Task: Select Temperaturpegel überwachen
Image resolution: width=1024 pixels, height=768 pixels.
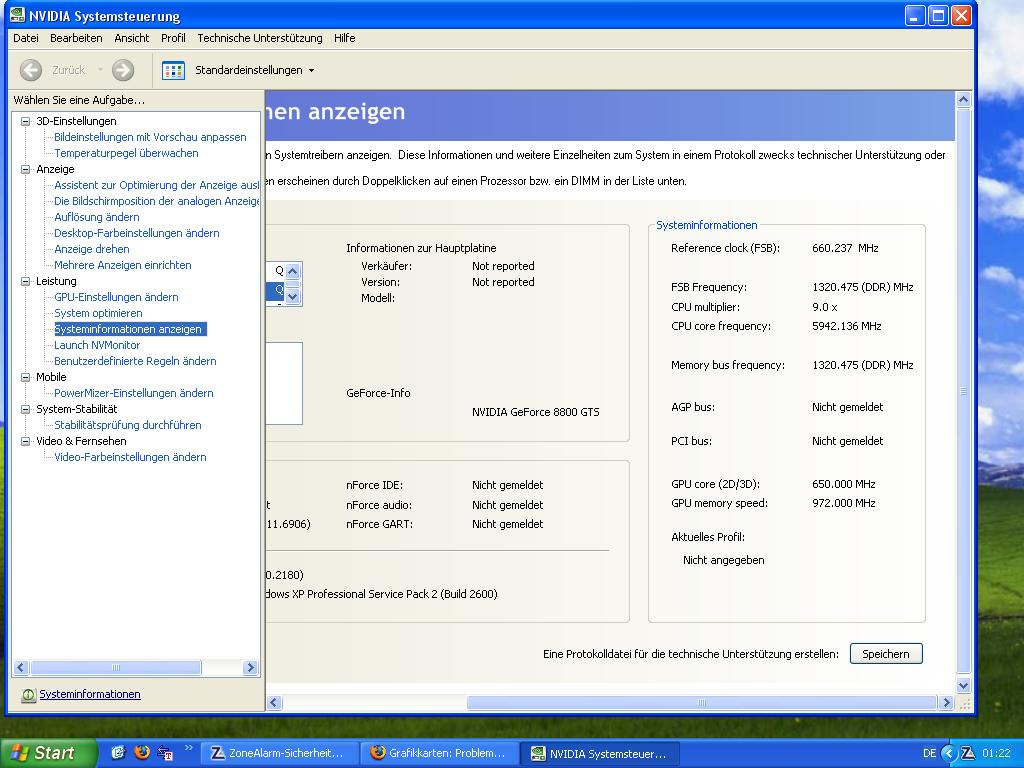Action: (126, 153)
